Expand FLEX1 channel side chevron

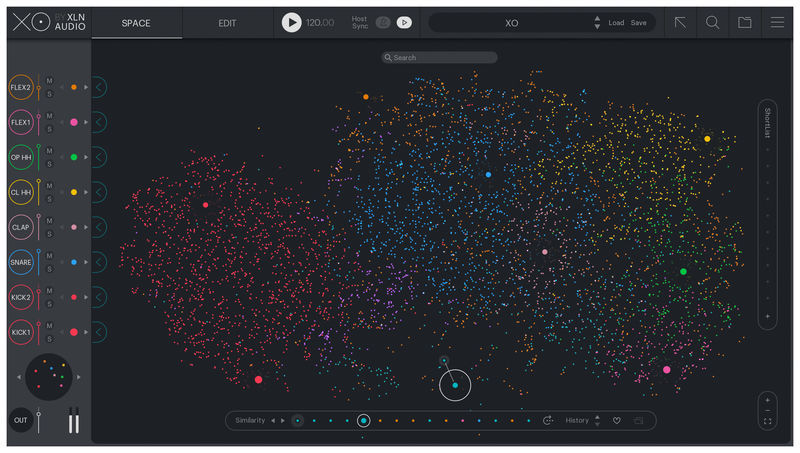[x=99, y=122]
